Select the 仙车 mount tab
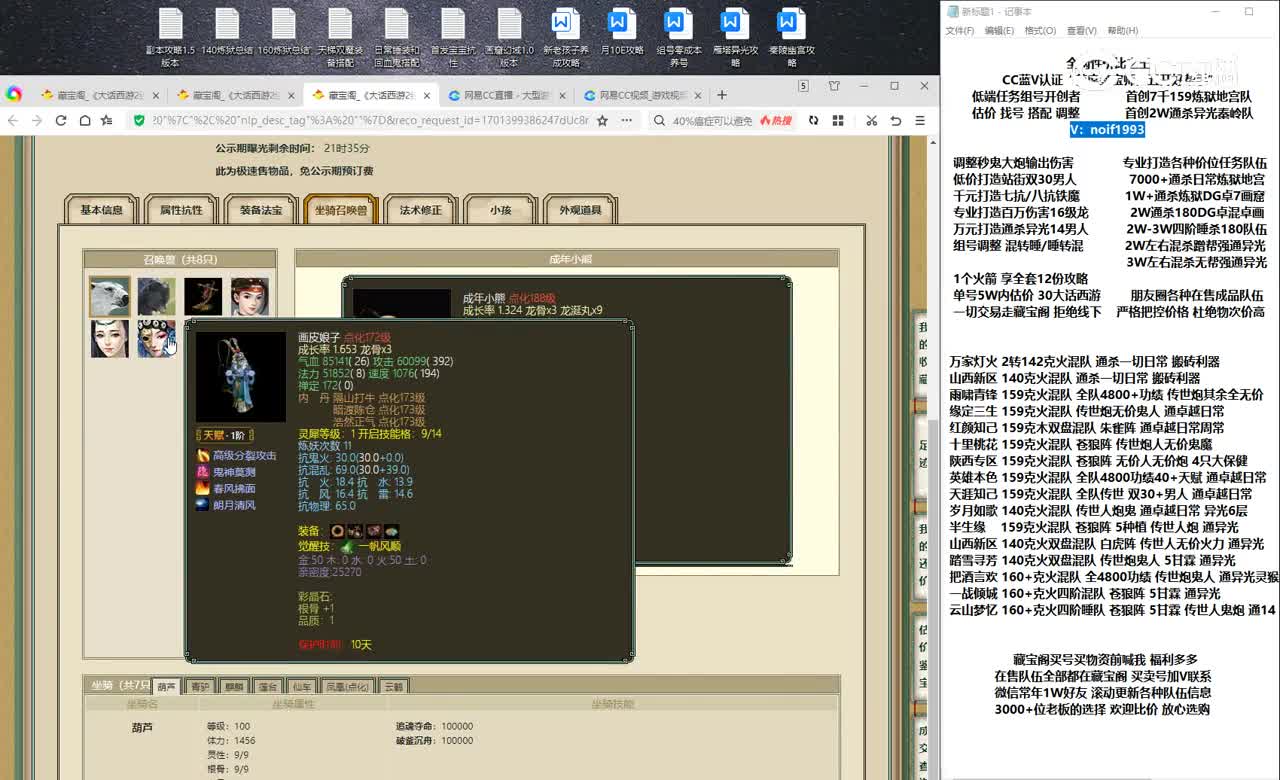This screenshot has width=1280, height=780. click(x=301, y=686)
